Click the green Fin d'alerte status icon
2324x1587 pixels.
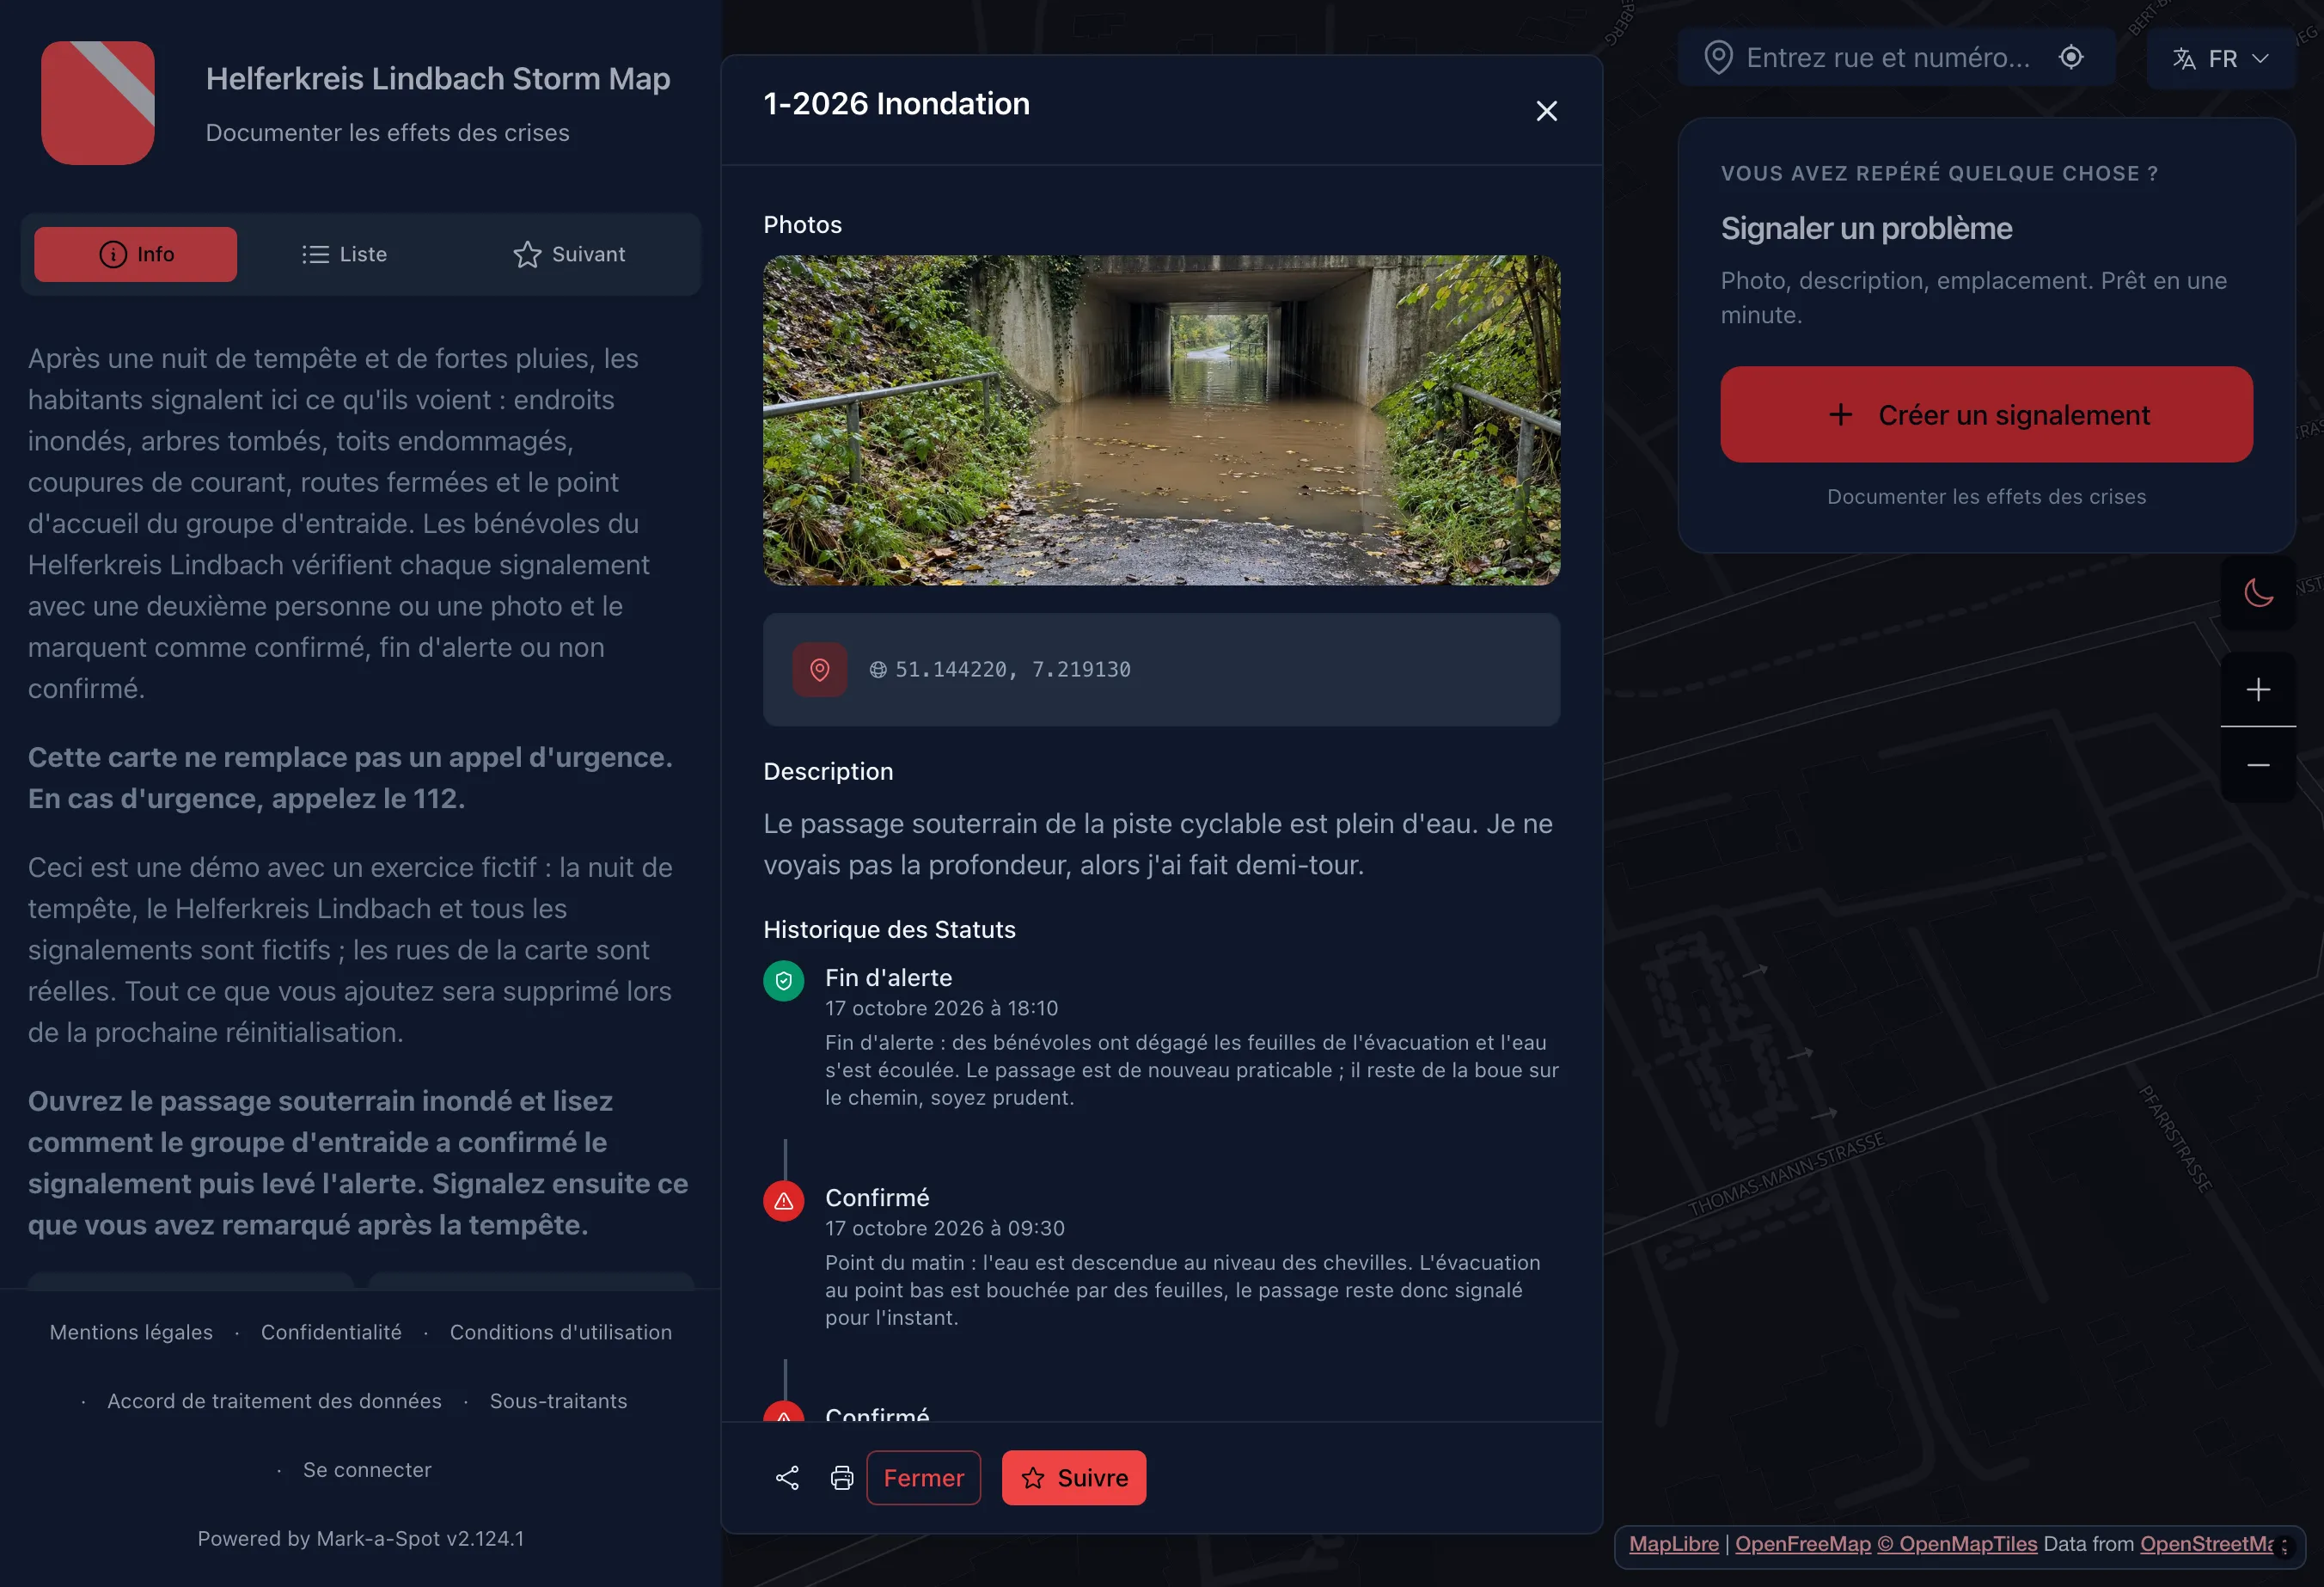(x=784, y=981)
